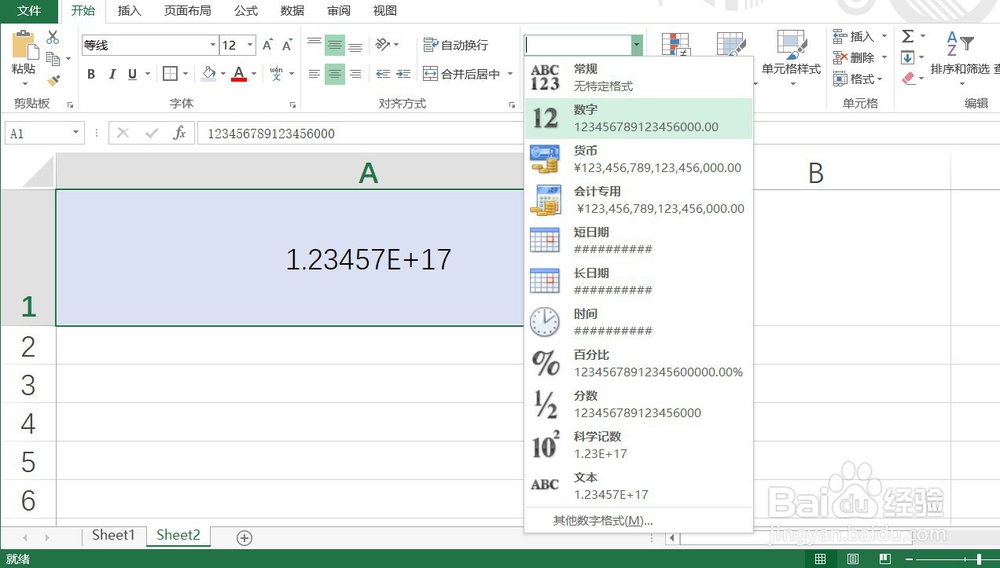
Task: Click the phonetic guide wén icon
Action: coord(276,74)
